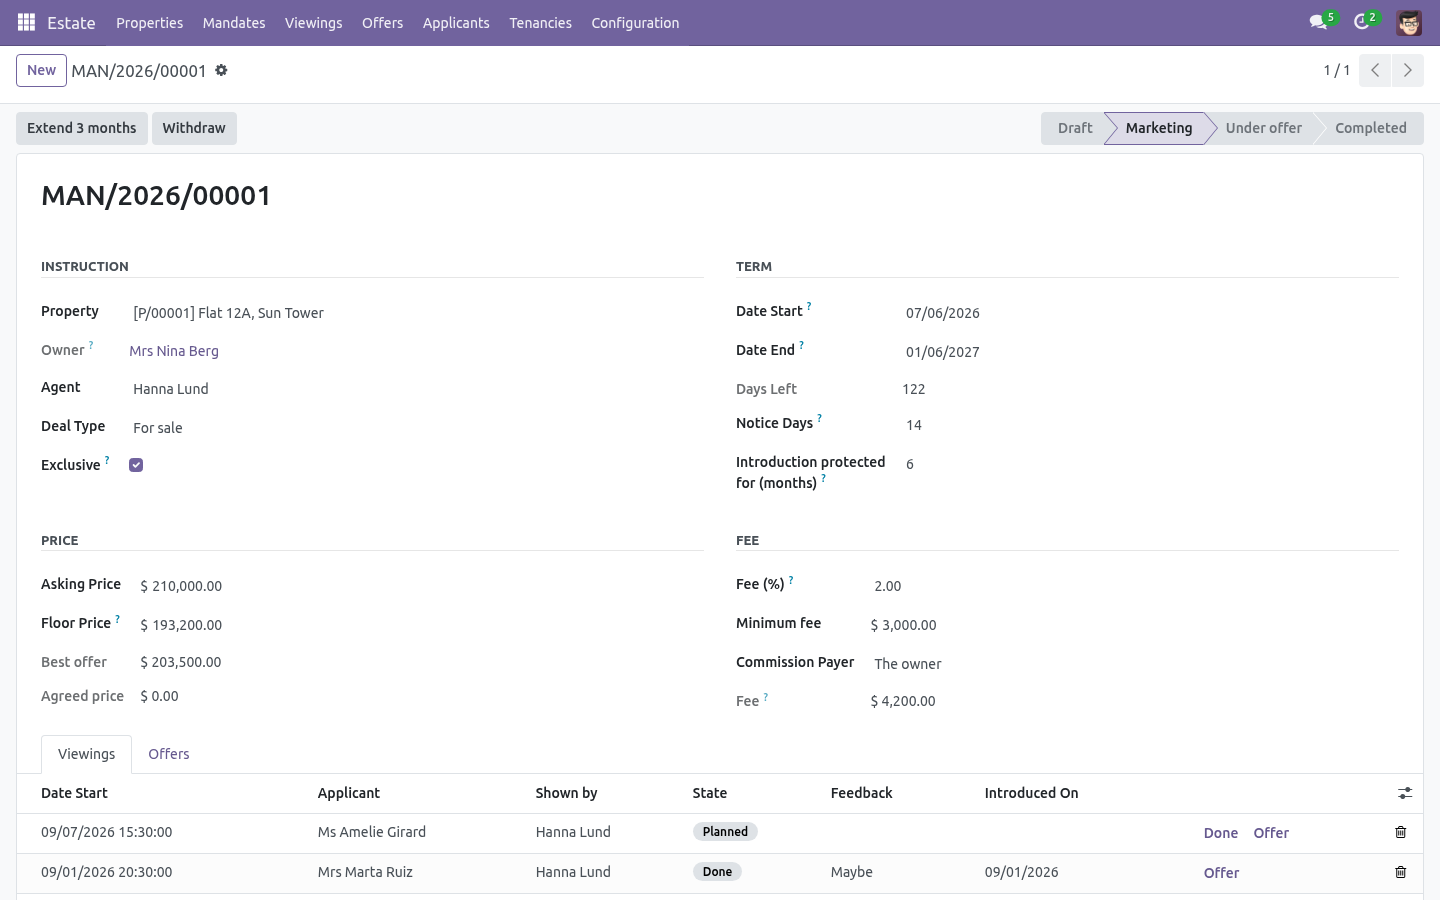Open the Deal Type selection

tap(416, 428)
